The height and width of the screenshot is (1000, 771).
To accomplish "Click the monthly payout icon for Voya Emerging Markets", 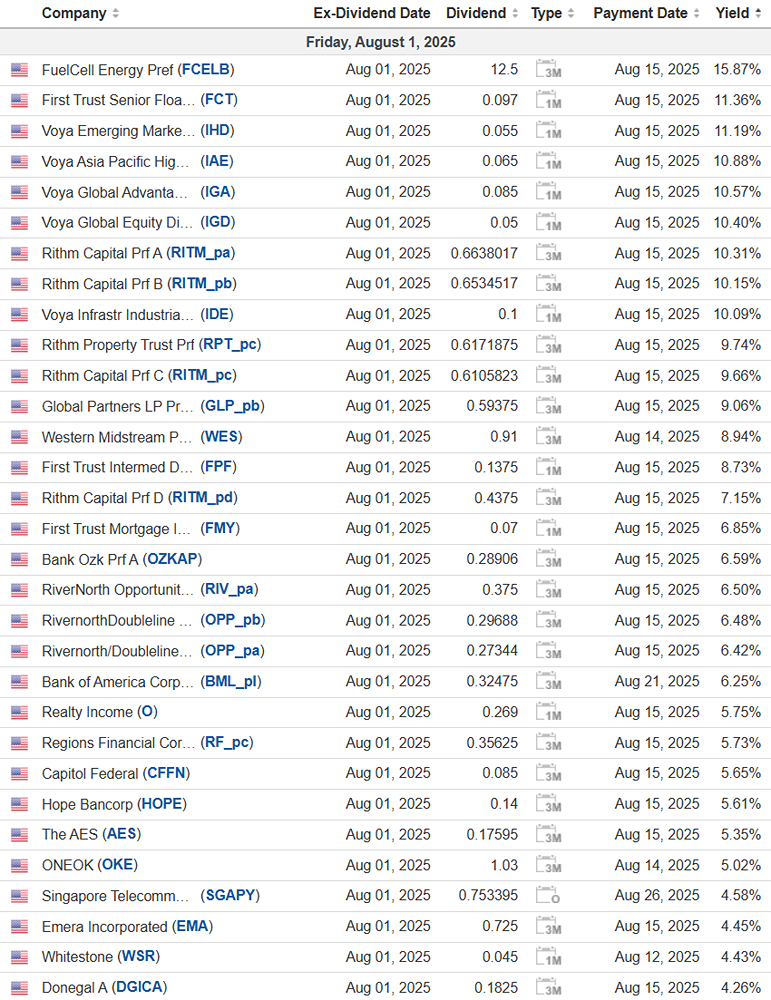I will (547, 131).
